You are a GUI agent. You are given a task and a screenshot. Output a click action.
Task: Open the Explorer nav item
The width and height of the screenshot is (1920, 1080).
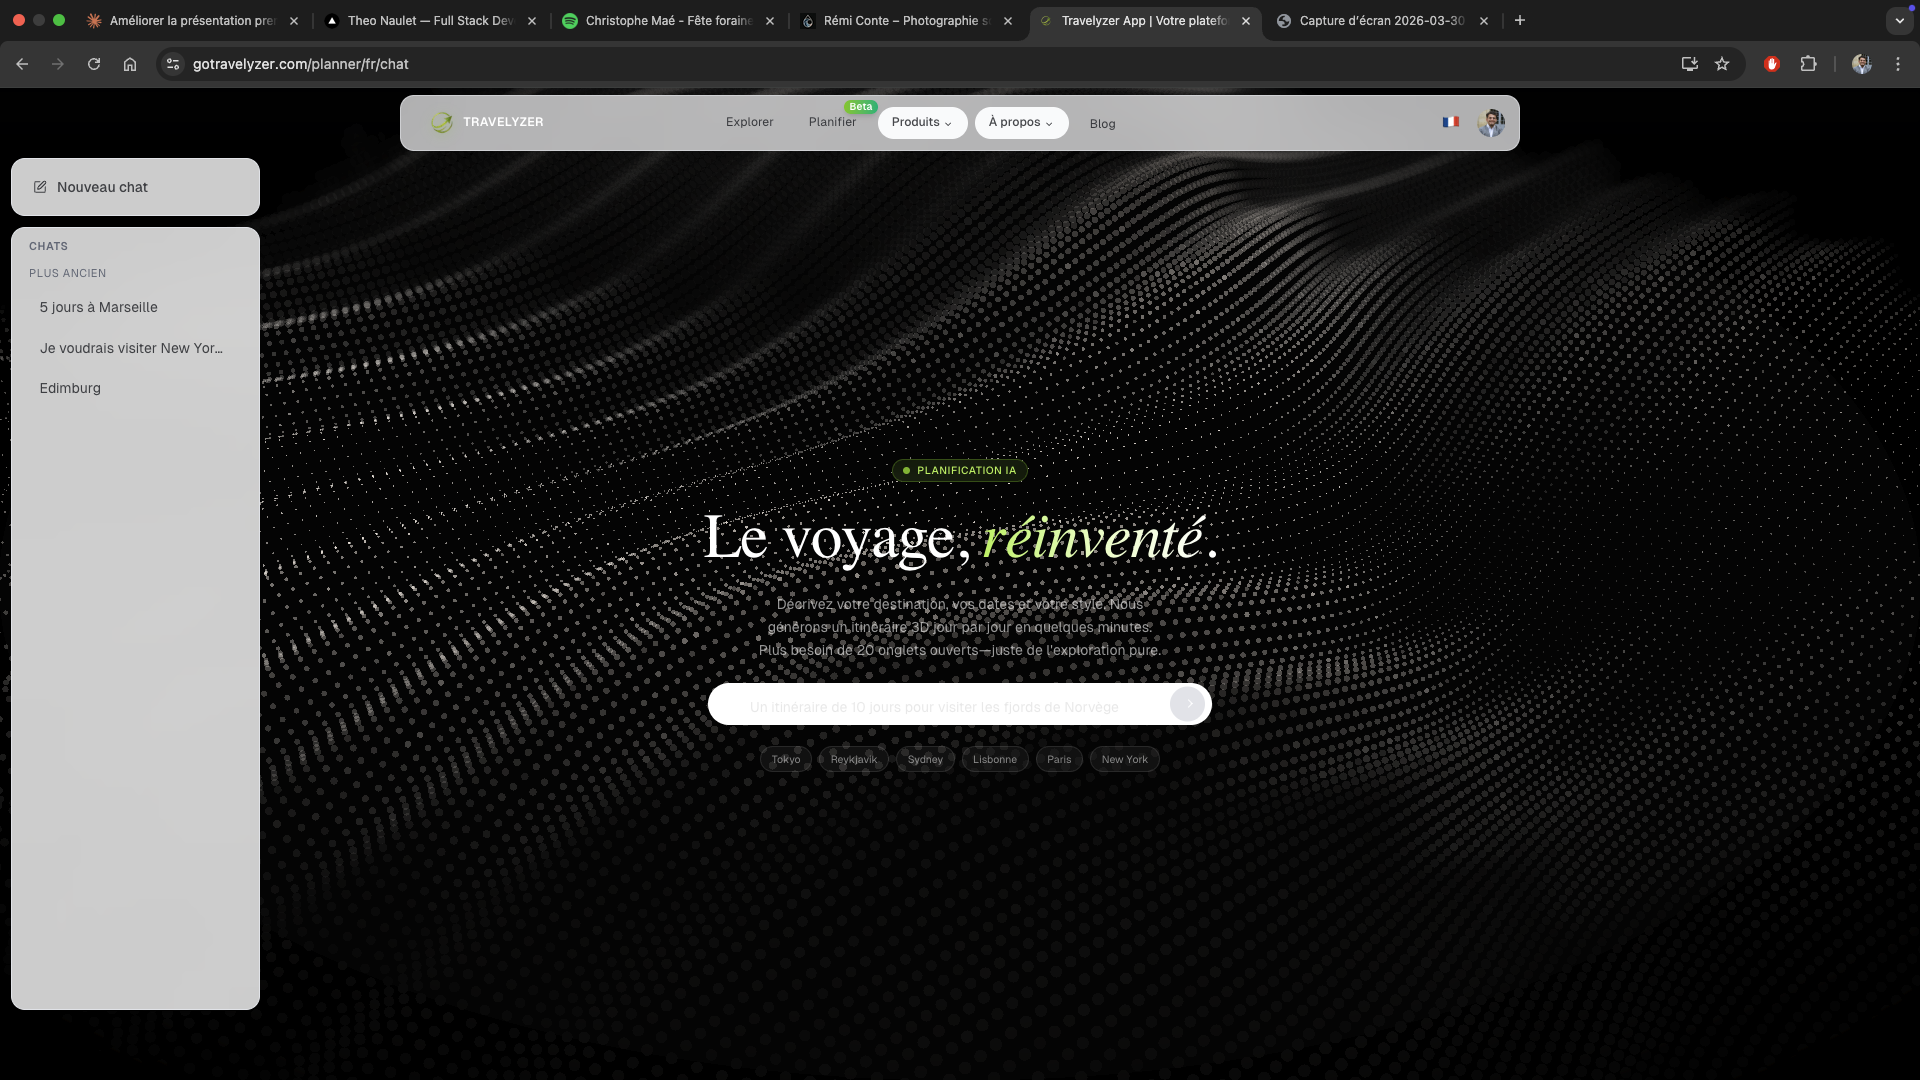coord(749,122)
